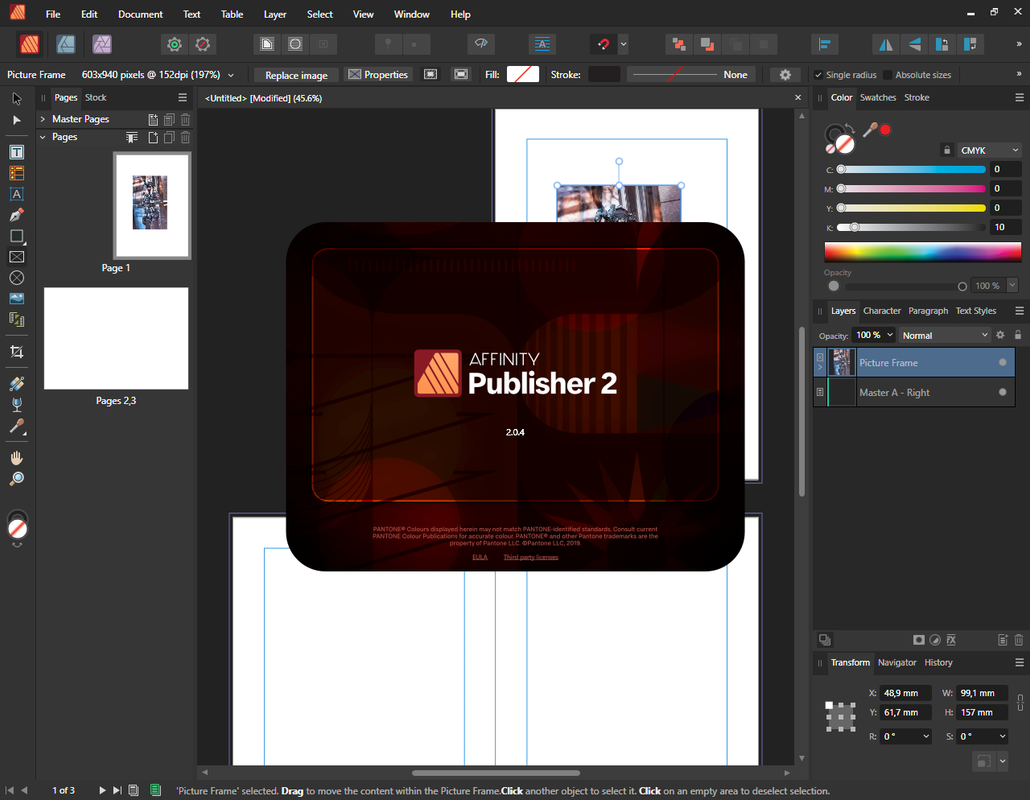
Task: Switch to the Swatches tab
Action: 878,97
